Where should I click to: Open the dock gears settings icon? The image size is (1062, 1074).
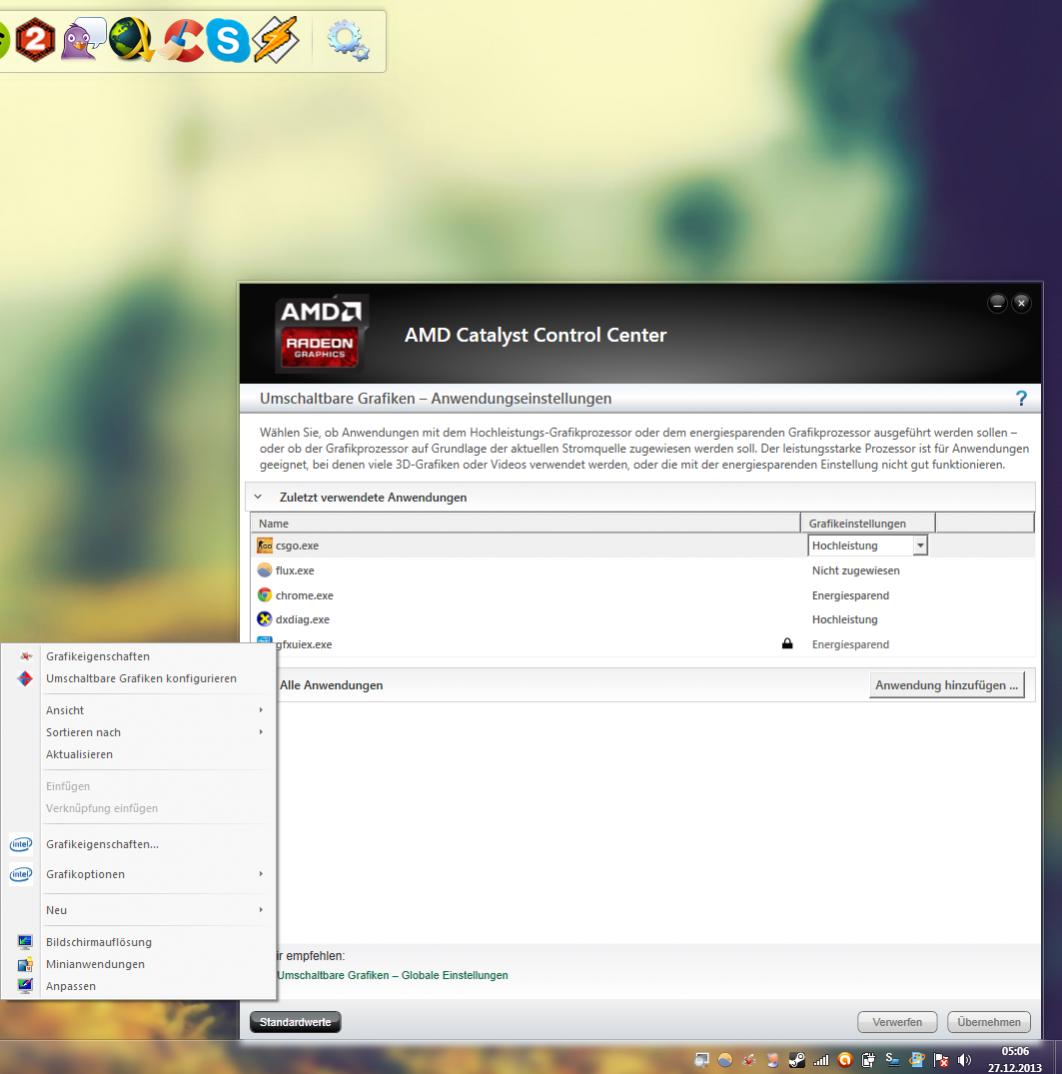[x=348, y=41]
